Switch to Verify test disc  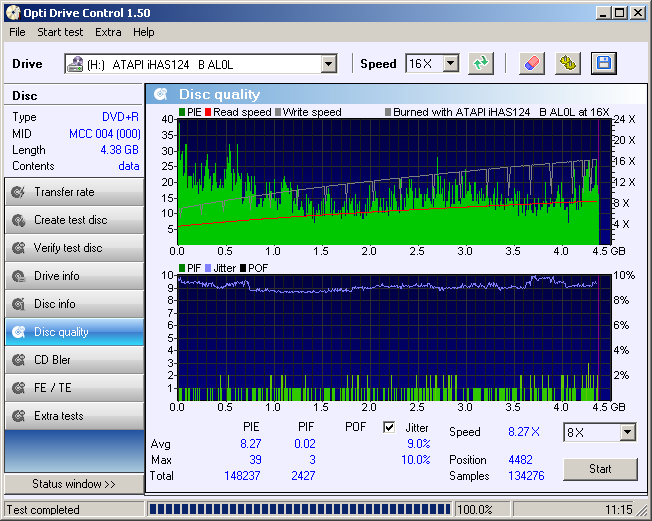[74, 248]
